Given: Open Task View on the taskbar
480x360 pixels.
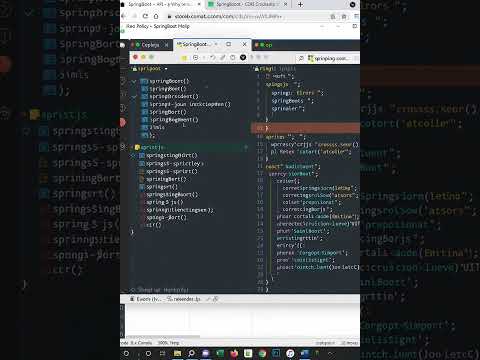Looking at the screenshot, I should [x=162, y=353].
